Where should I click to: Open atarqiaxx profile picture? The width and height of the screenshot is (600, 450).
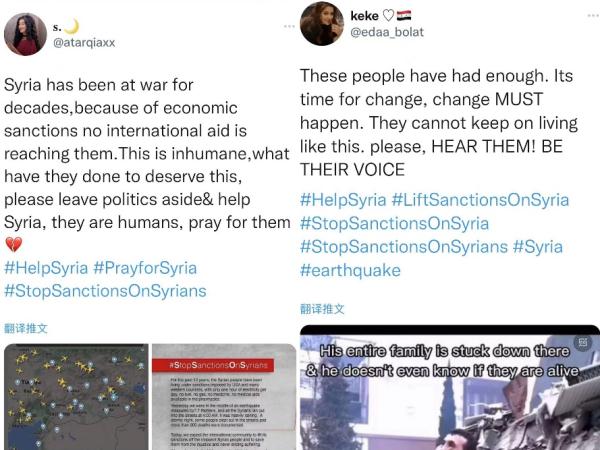click(x=25, y=34)
